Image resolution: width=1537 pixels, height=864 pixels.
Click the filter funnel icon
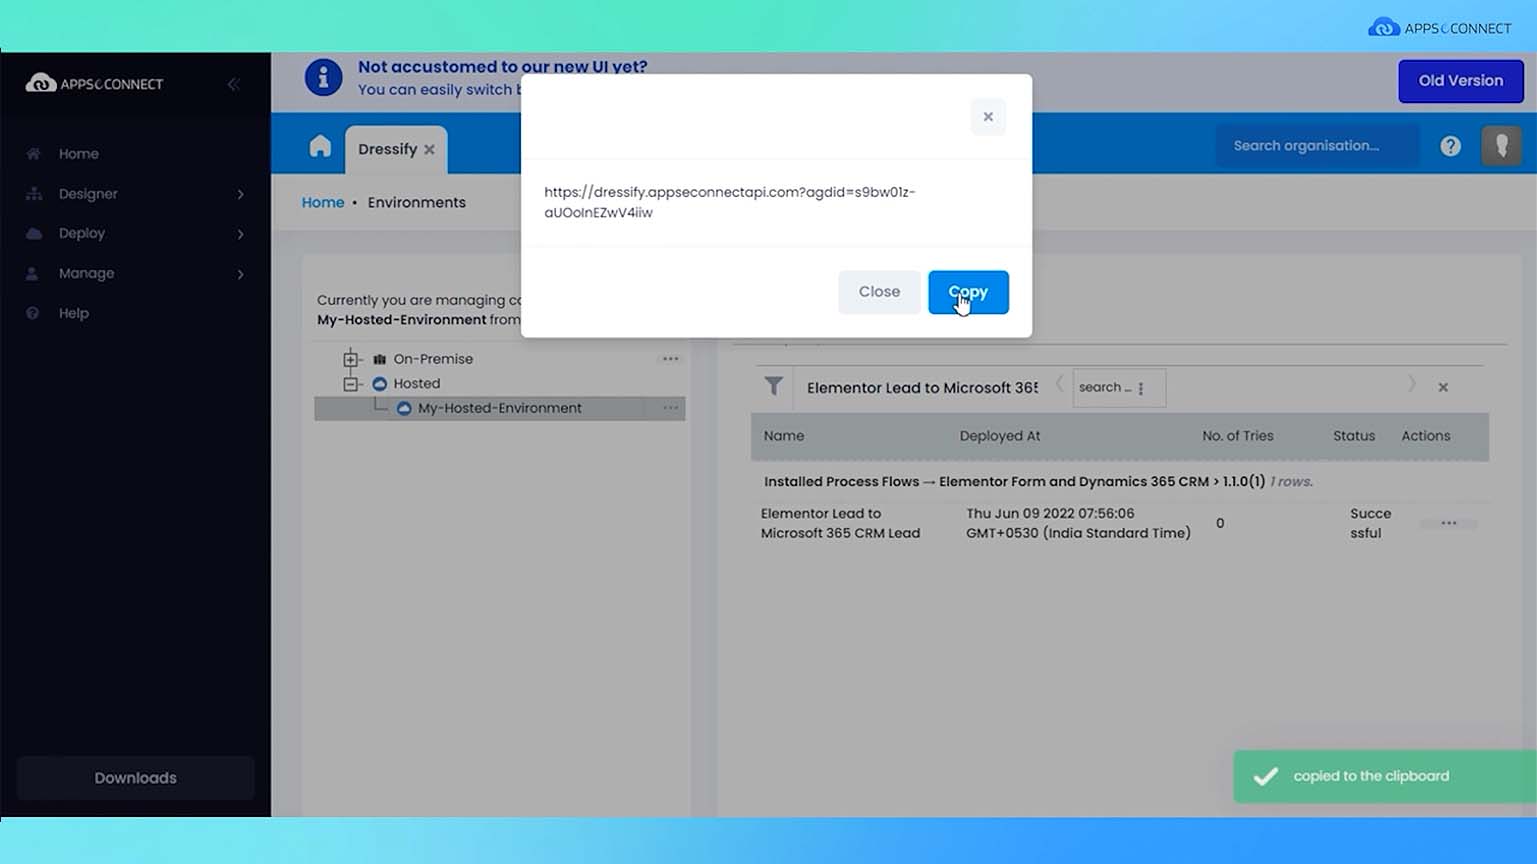click(773, 386)
